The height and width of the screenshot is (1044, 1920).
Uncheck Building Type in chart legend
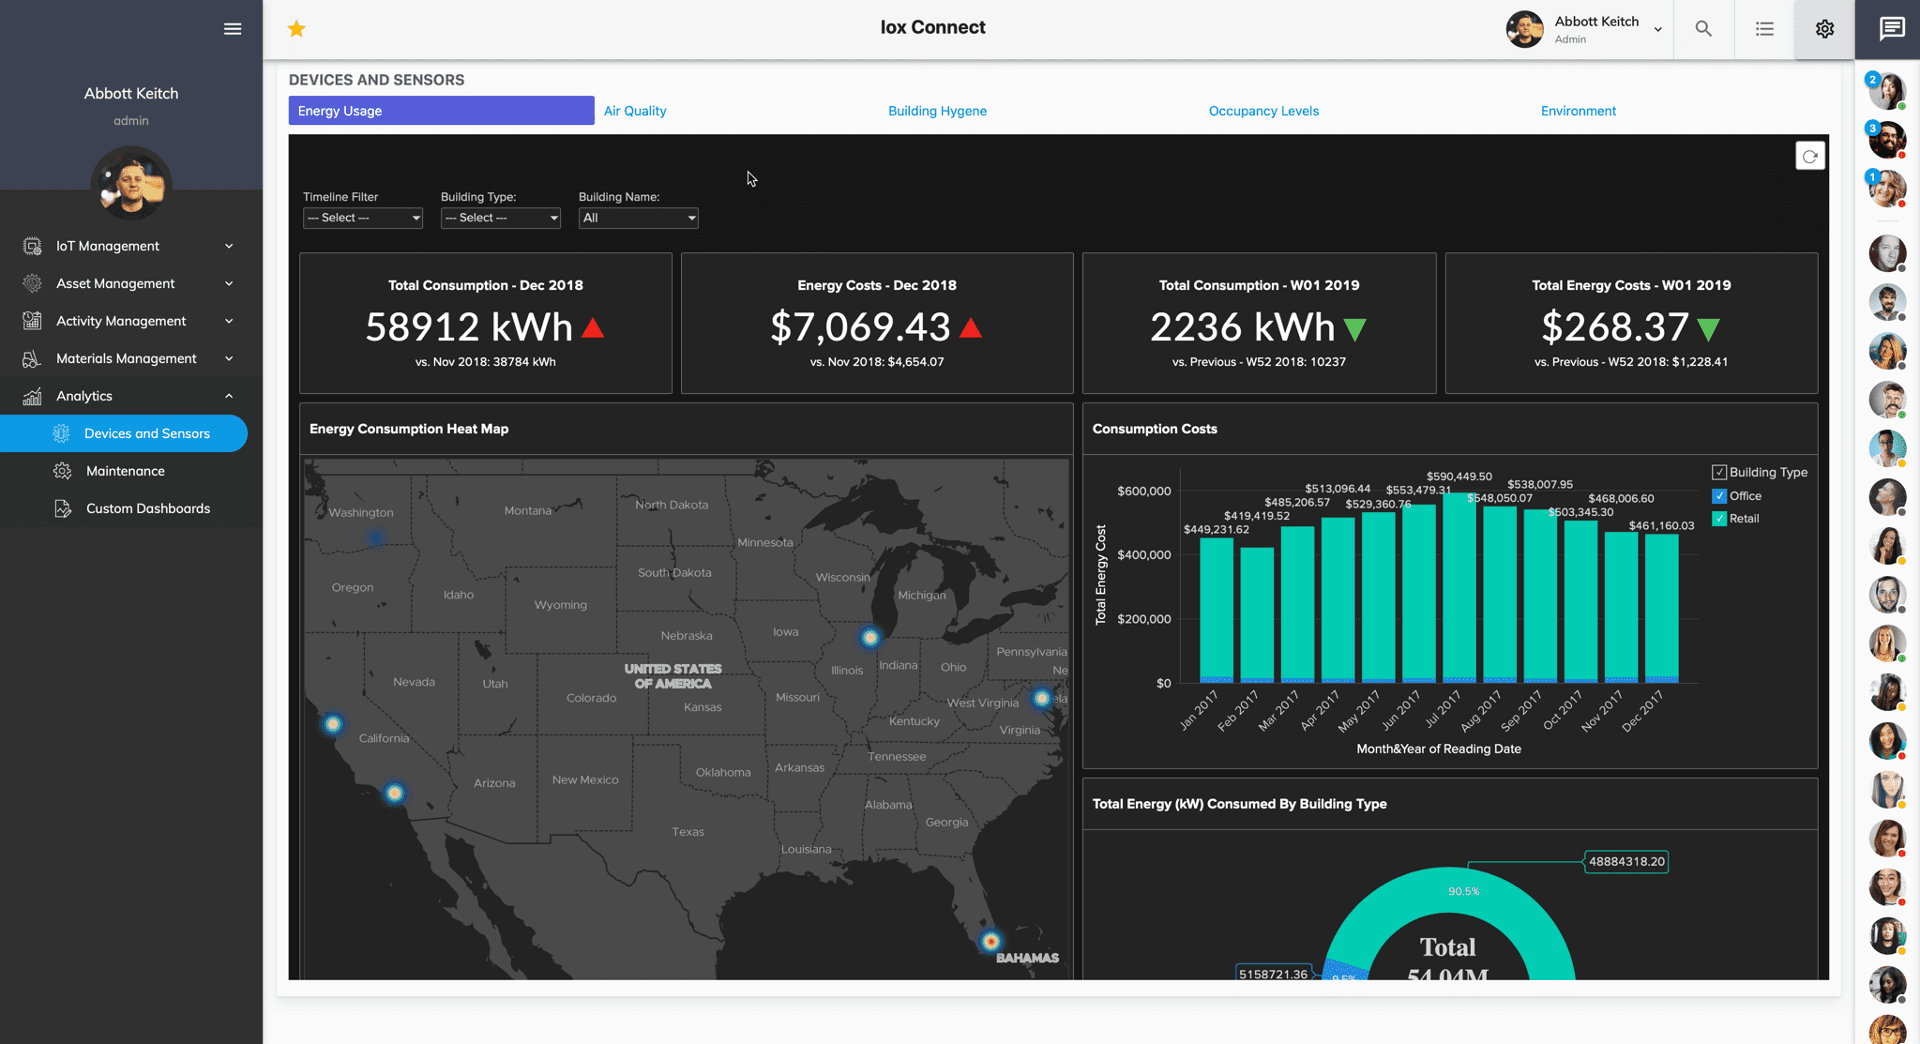1719,472
